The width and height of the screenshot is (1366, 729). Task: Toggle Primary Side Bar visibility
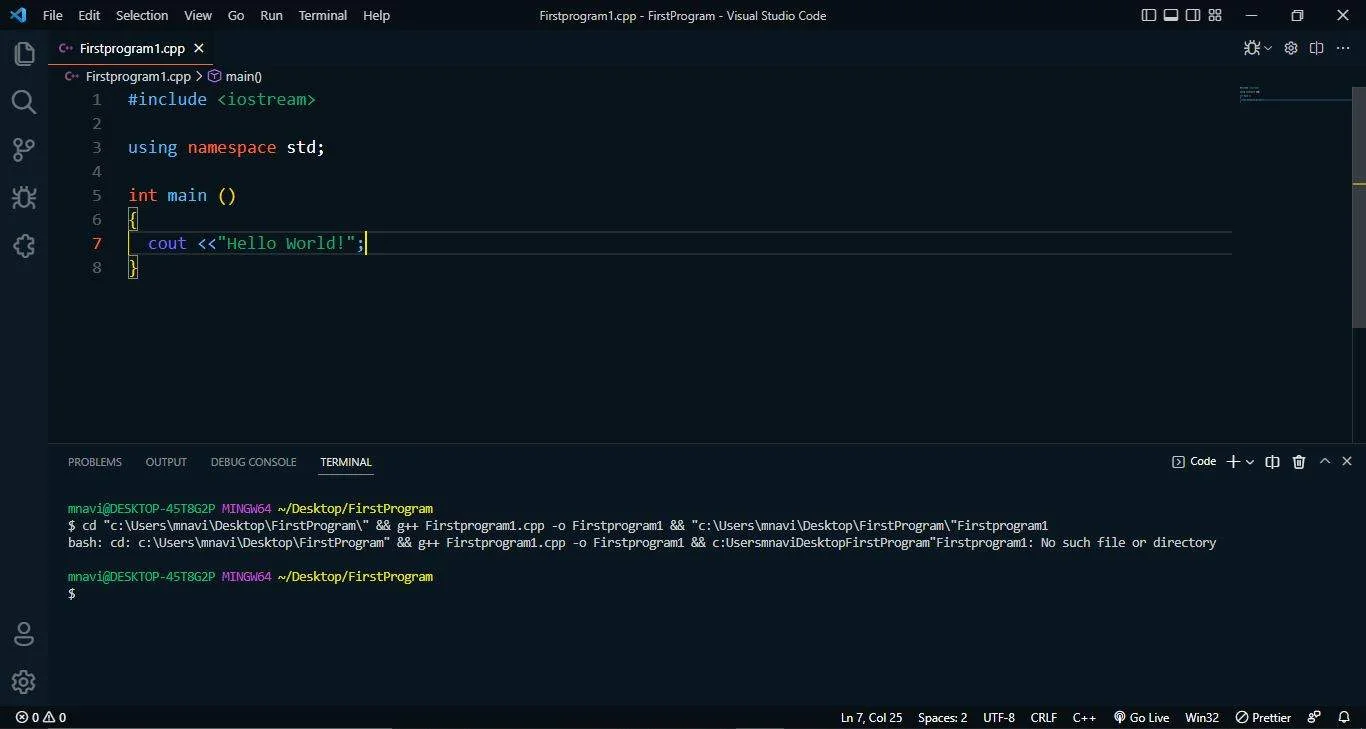[1149, 15]
